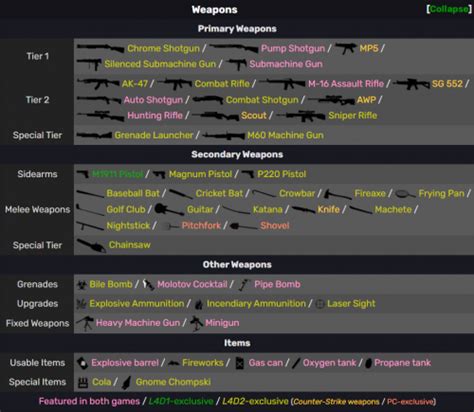Open the Submachine Gun link
Screen dimensions: 474x412
286,64
